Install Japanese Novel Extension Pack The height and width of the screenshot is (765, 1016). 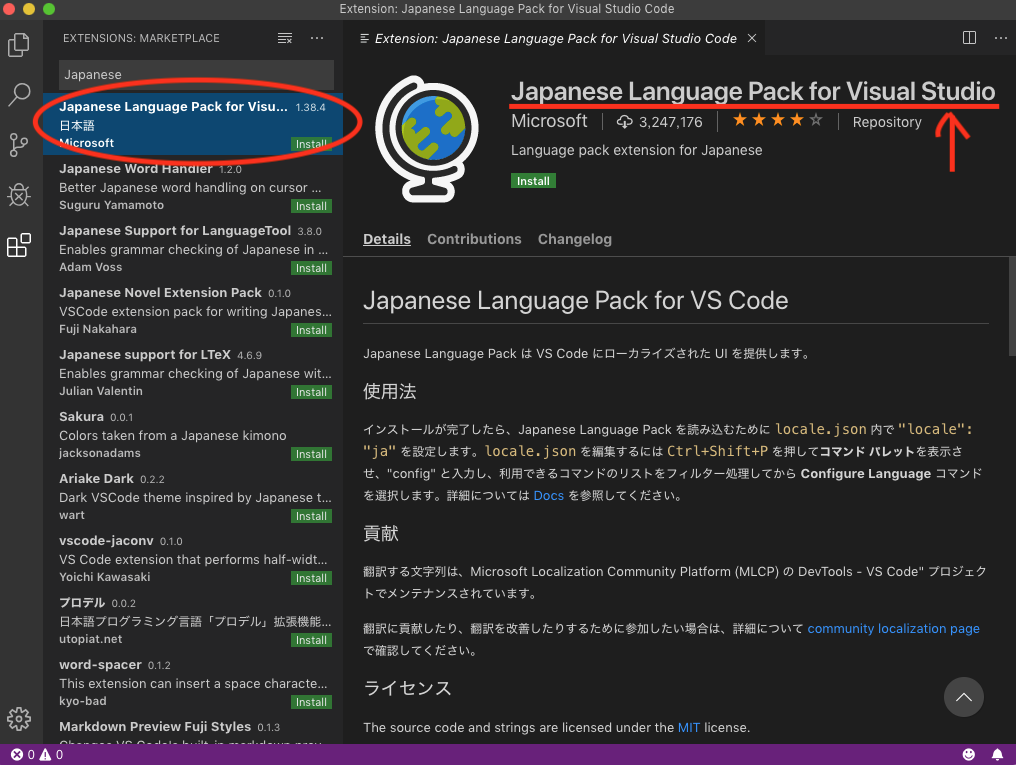click(x=311, y=330)
